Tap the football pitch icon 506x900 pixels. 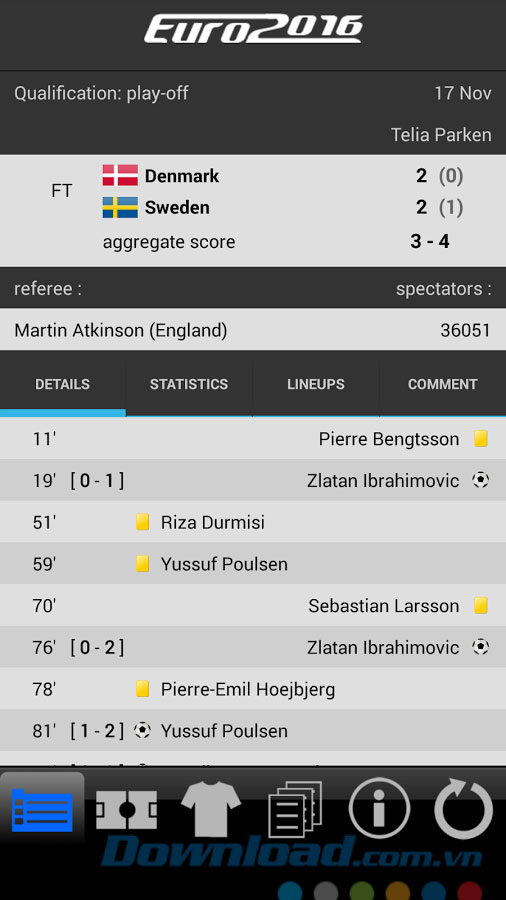126,810
